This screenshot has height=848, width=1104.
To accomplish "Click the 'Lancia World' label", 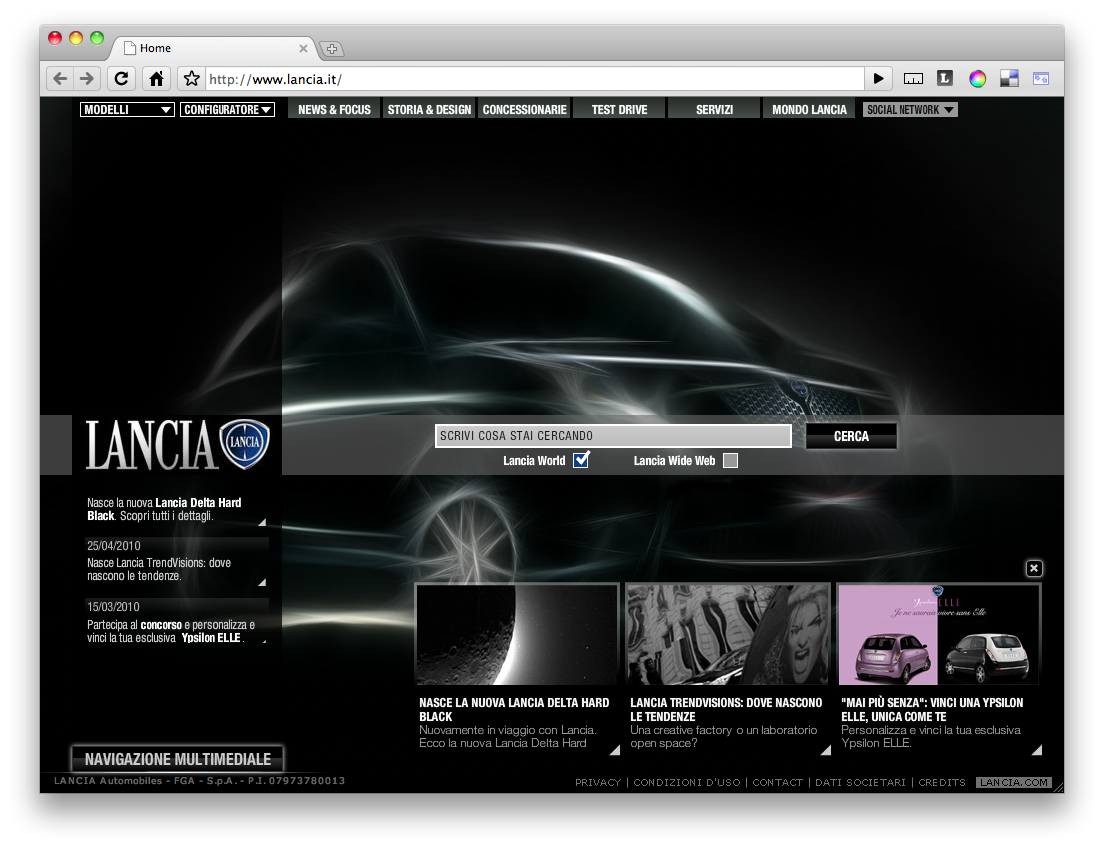I will tap(534, 461).
